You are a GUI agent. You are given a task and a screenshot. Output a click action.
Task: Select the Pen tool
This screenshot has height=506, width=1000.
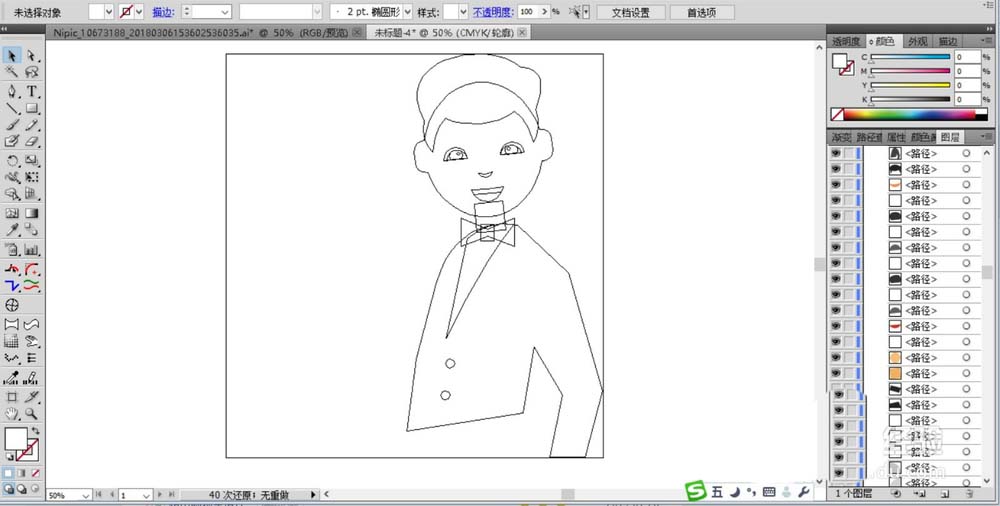click(x=12, y=91)
